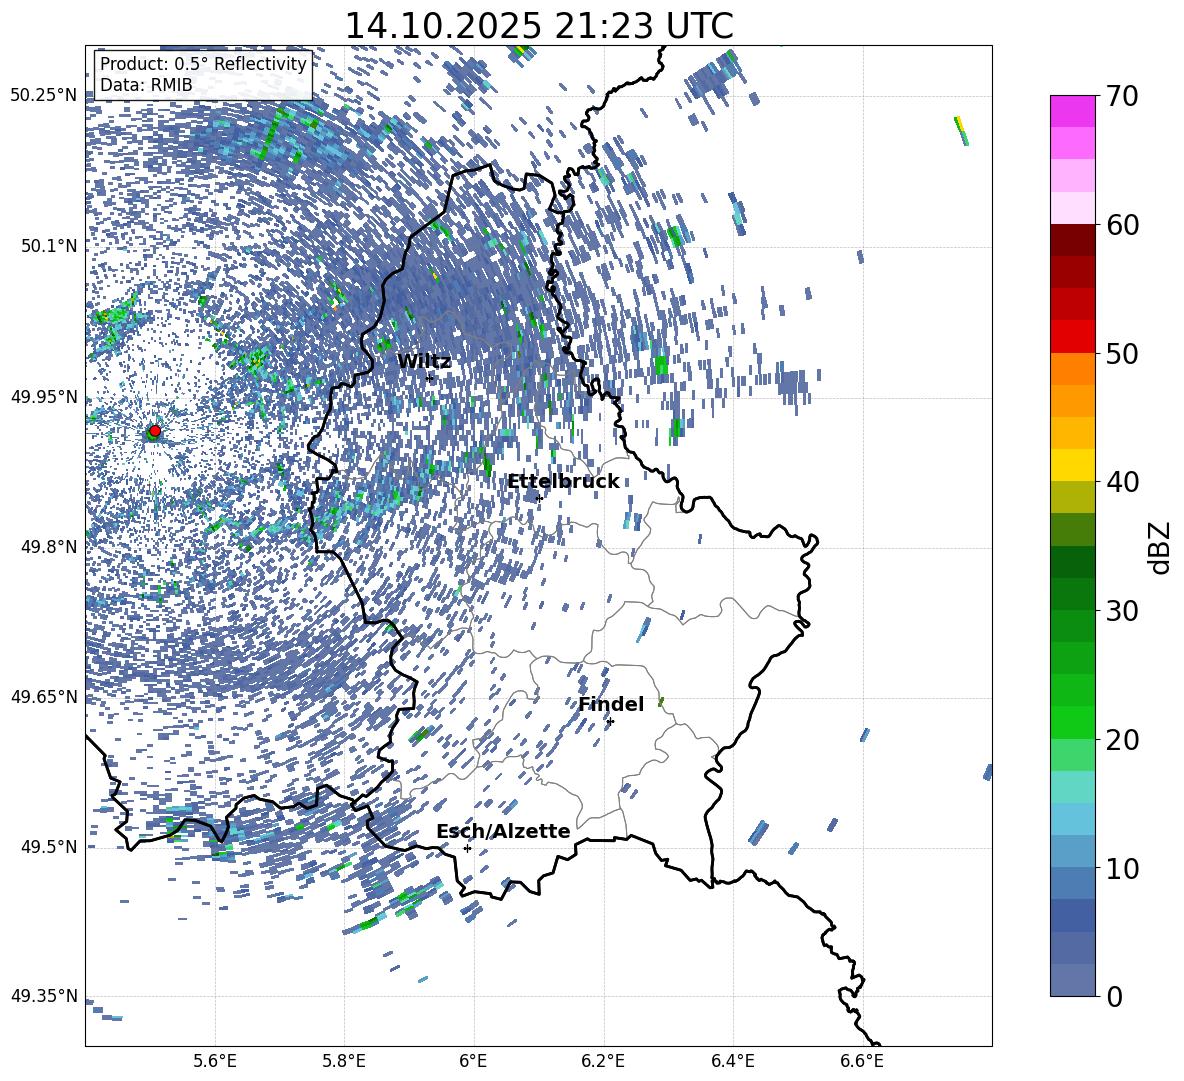Click the 49.8°N latitude label
1184x1081 pixels.
49,547
